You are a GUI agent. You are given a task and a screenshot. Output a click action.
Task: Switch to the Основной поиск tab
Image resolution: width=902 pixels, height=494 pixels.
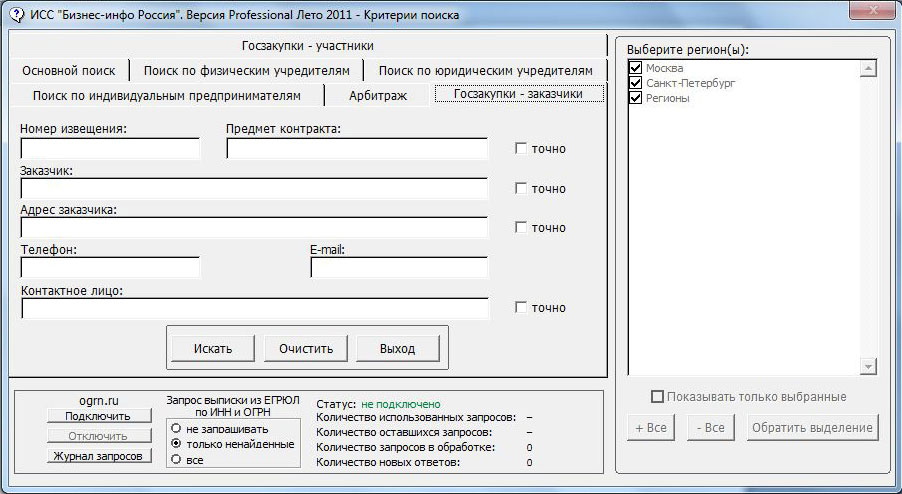click(x=69, y=70)
